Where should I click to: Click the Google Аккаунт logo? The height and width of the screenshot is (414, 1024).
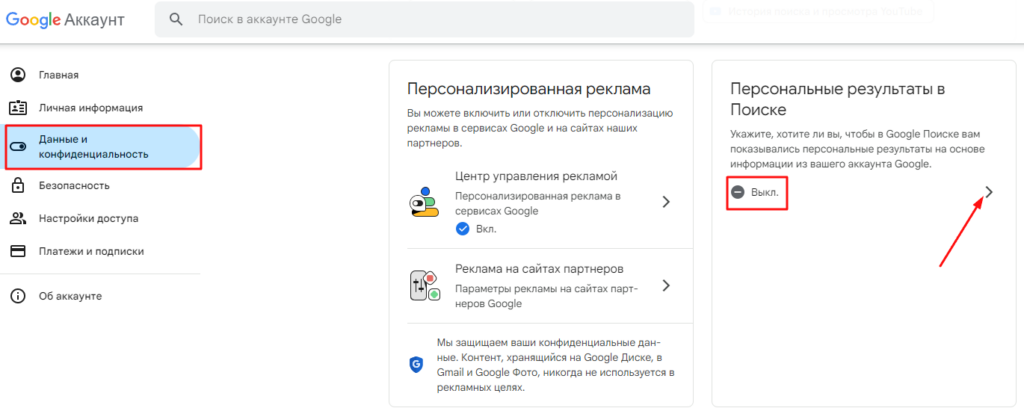[65, 20]
